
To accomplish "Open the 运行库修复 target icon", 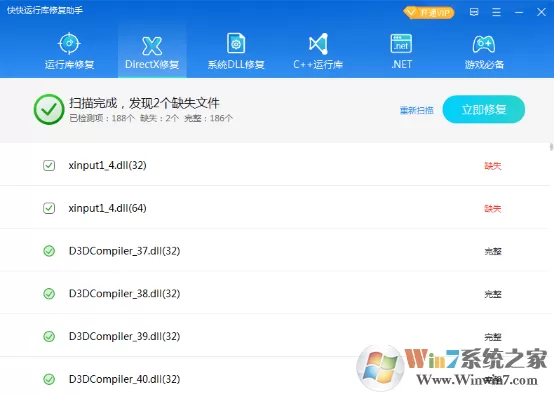I will click(69, 44).
